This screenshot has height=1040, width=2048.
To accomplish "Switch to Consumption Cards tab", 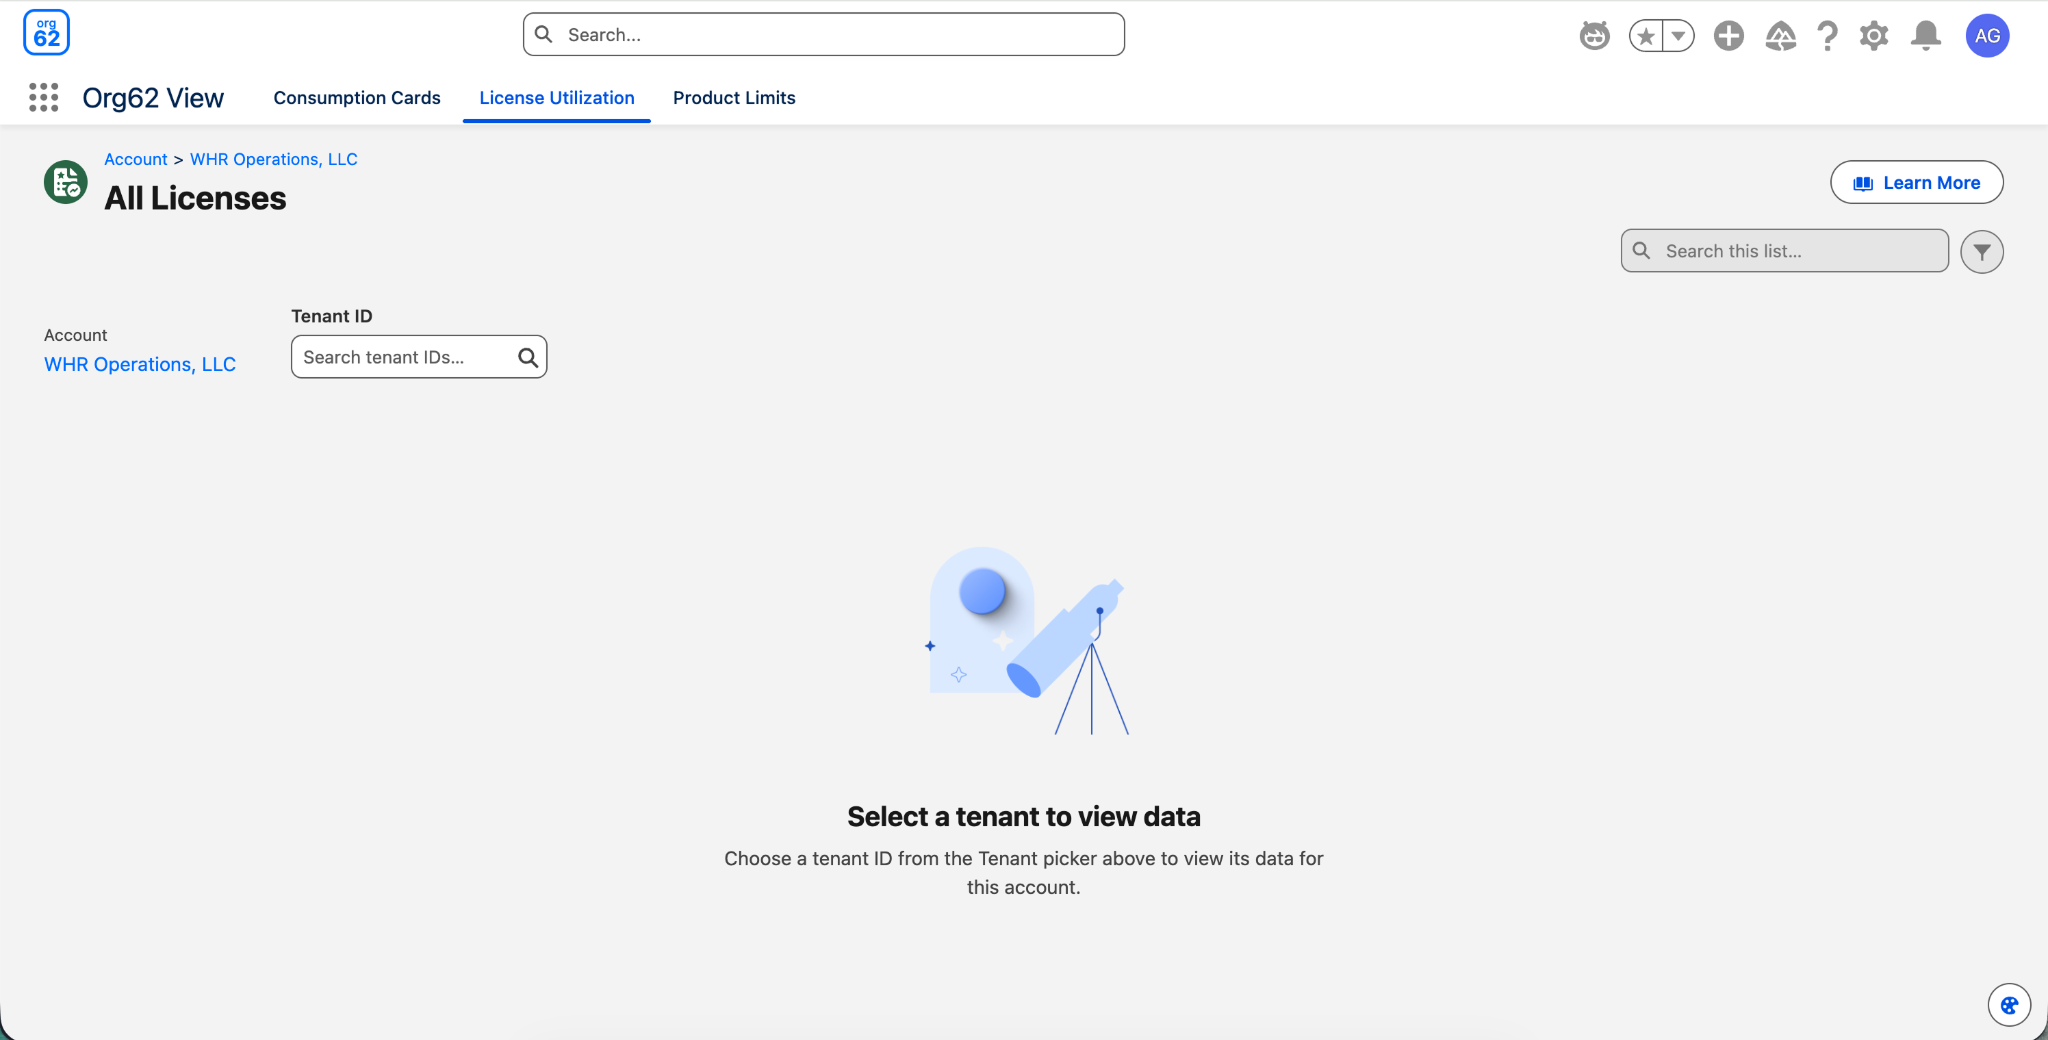I will tap(357, 98).
